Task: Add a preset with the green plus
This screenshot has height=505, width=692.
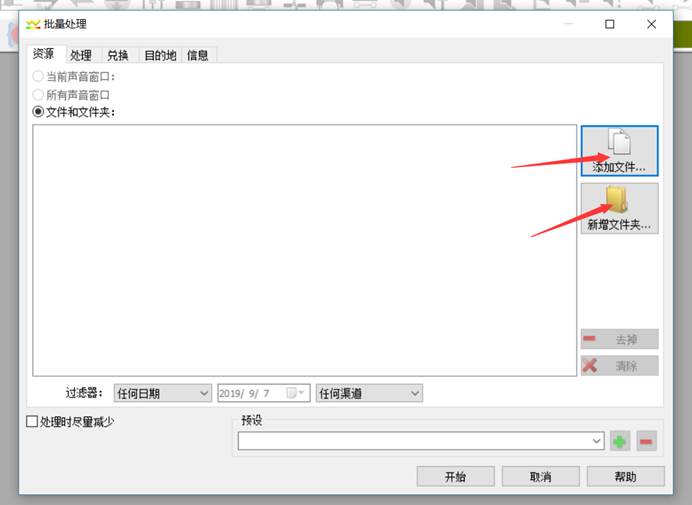Action: pos(620,441)
